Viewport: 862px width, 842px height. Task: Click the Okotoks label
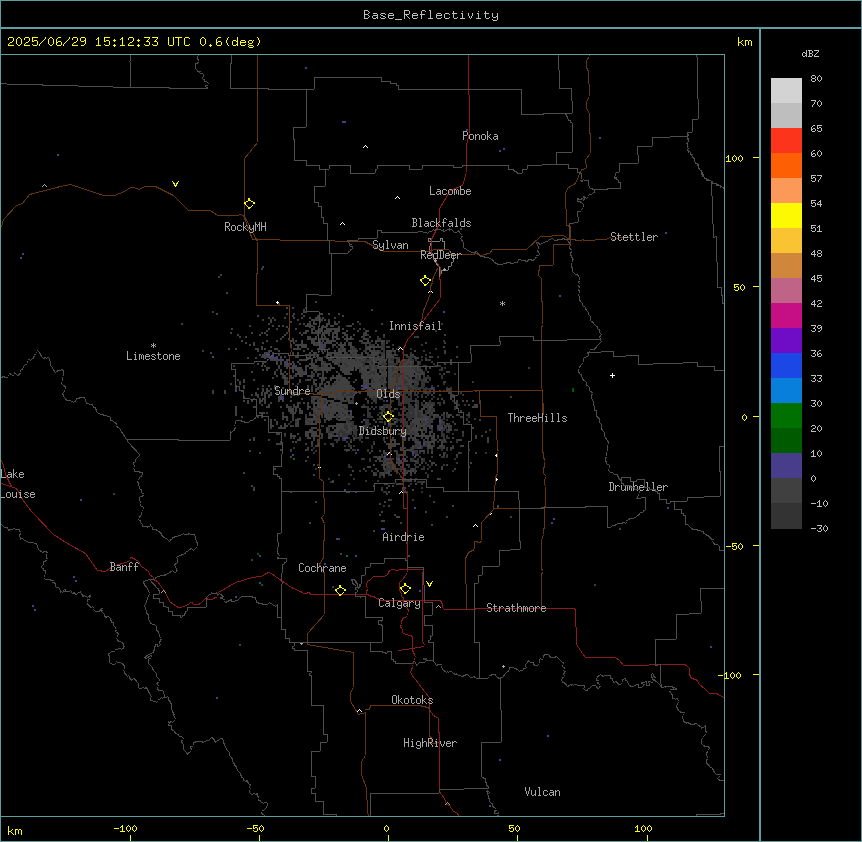coord(412,700)
